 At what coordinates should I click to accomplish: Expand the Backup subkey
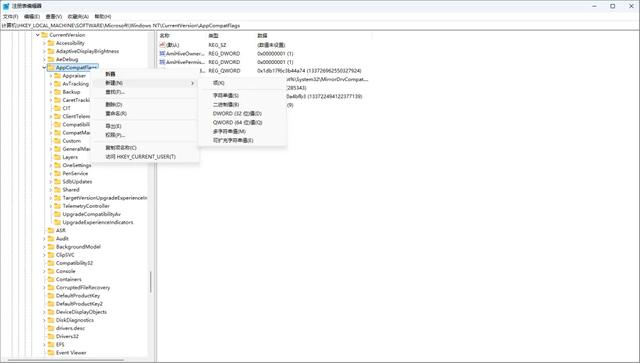(51, 92)
